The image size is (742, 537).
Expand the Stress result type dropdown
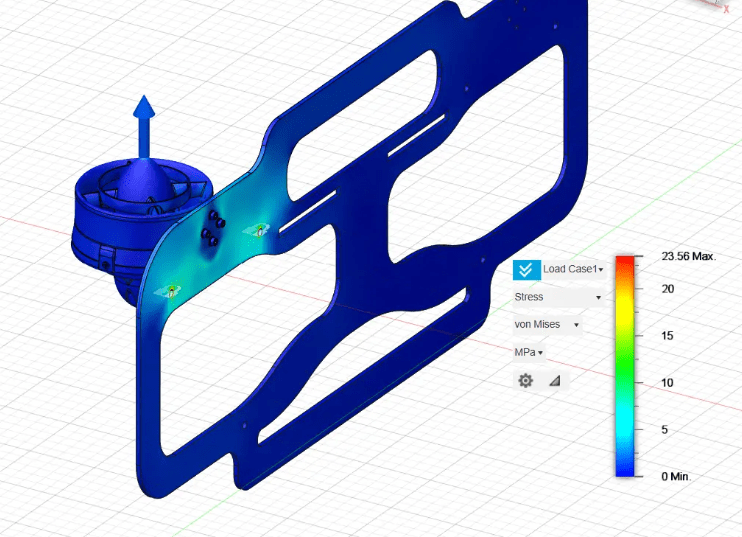click(557, 297)
